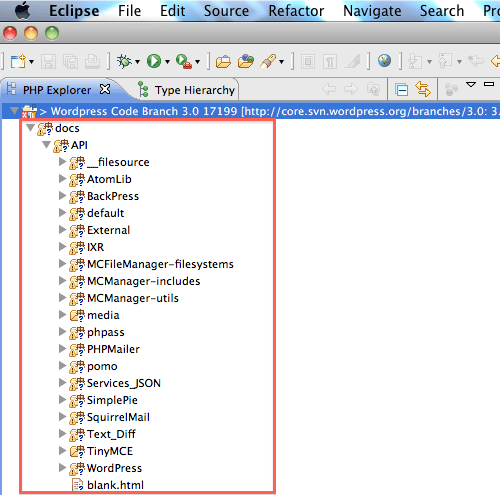Expand the __filesource folder
Image resolution: width=500 pixels, height=495 pixels.
[62, 162]
